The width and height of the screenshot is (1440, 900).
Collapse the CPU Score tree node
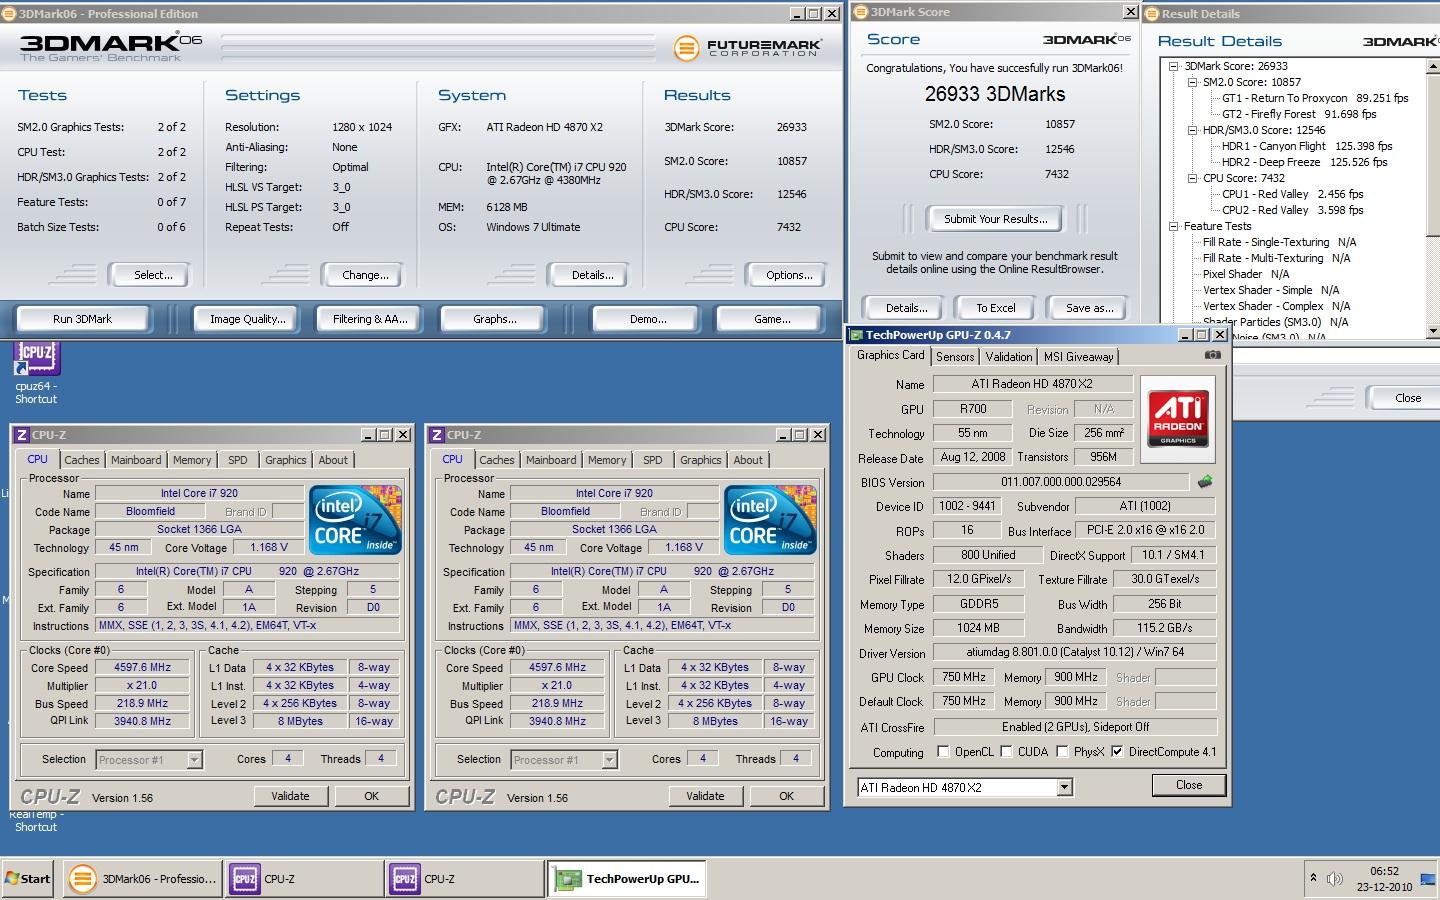click(1192, 178)
